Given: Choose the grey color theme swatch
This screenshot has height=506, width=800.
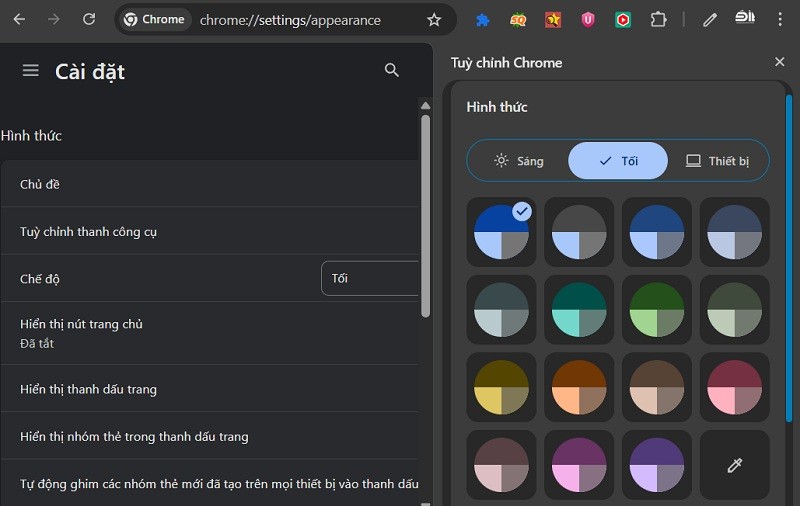Looking at the screenshot, I should pyautogui.click(x=579, y=232).
